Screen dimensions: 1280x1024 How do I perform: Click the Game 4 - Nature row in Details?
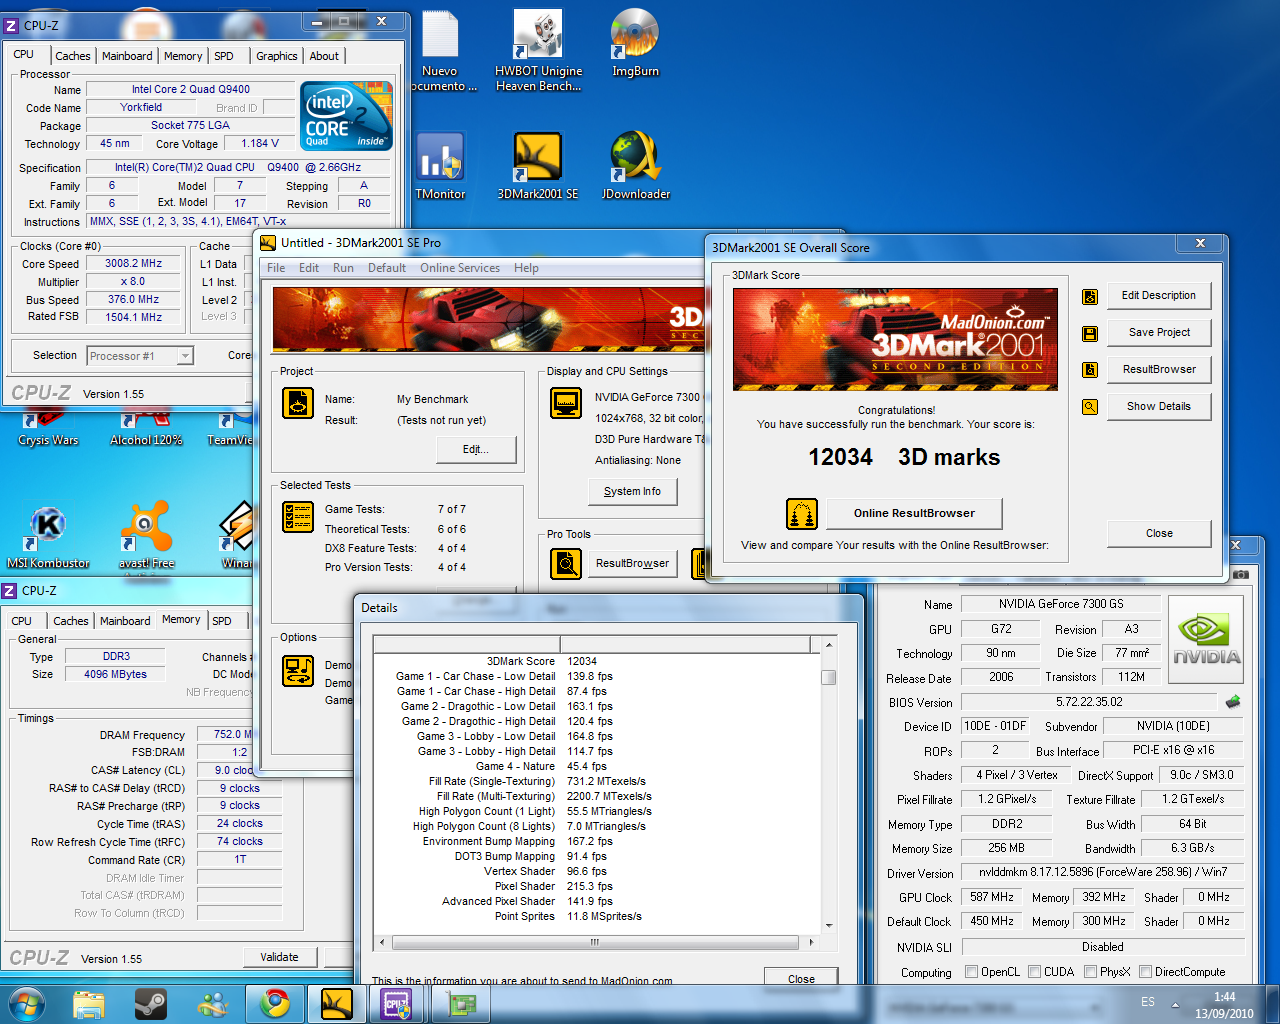pos(596,766)
